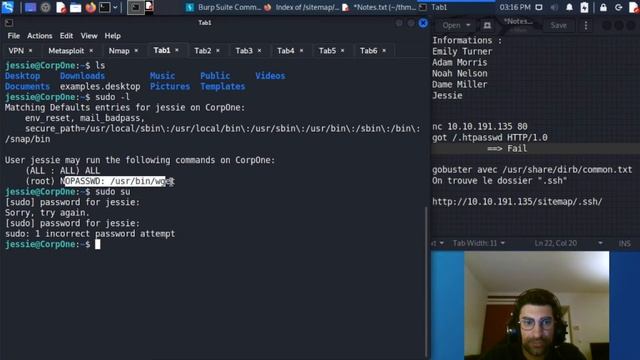Close the Tab6 terminal tab
This screenshot has height=360, width=640.
point(384,51)
